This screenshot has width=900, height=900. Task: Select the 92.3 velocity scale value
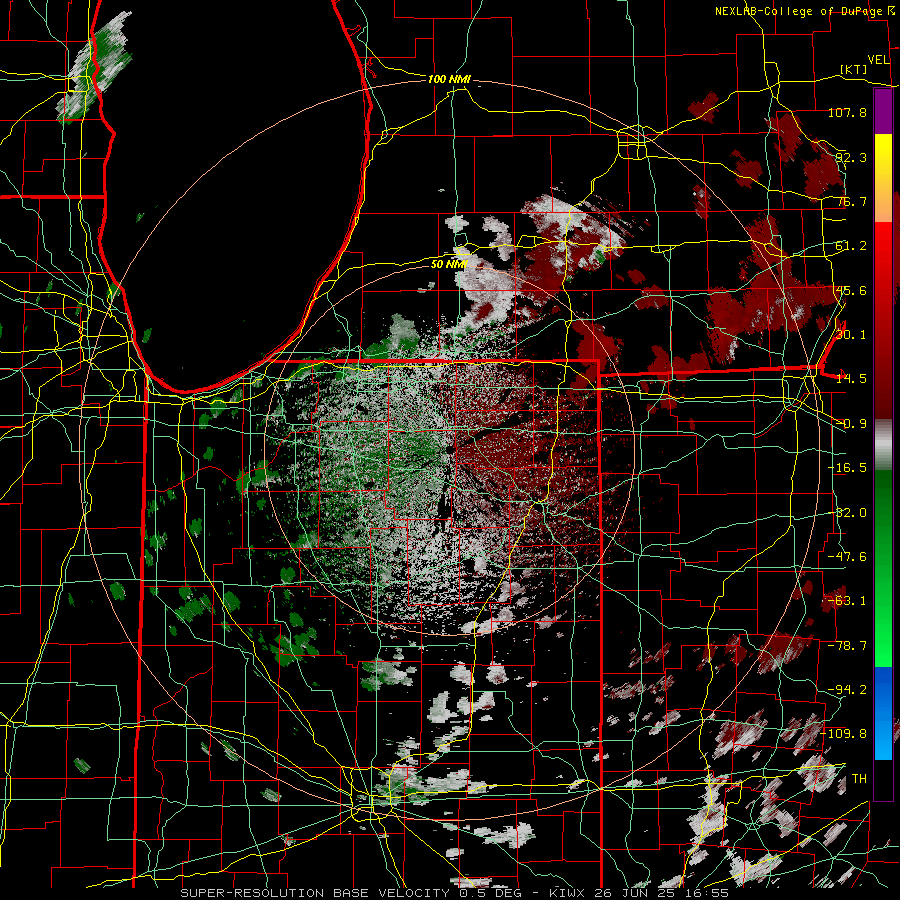851,157
